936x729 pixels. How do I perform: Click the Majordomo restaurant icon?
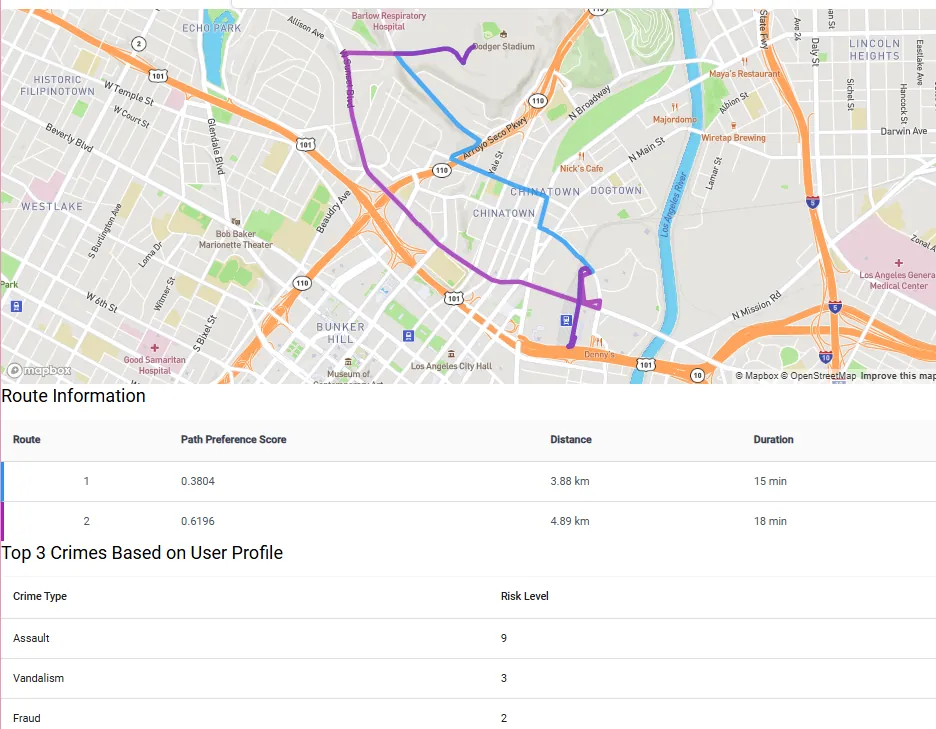675,107
